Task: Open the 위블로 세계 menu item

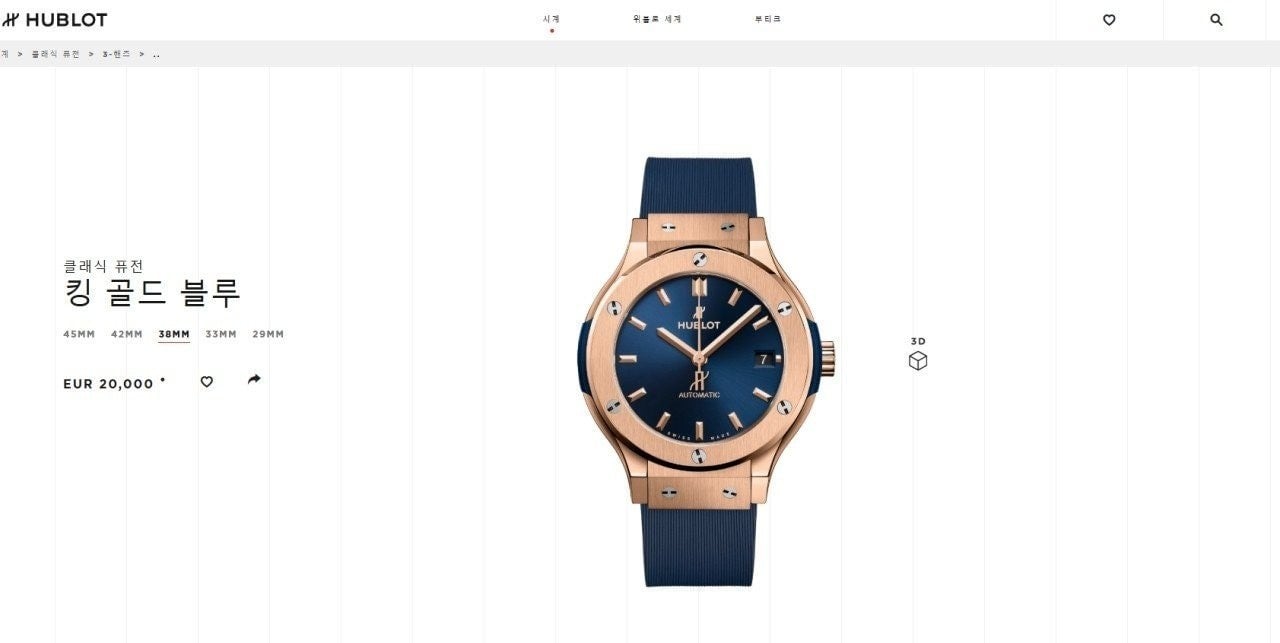Action: pos(657,19)
